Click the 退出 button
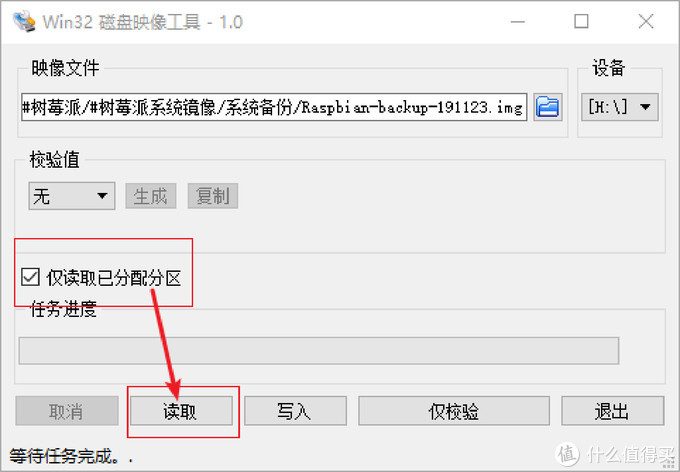This screenshot has height=472, width=680. coord(612,411)
